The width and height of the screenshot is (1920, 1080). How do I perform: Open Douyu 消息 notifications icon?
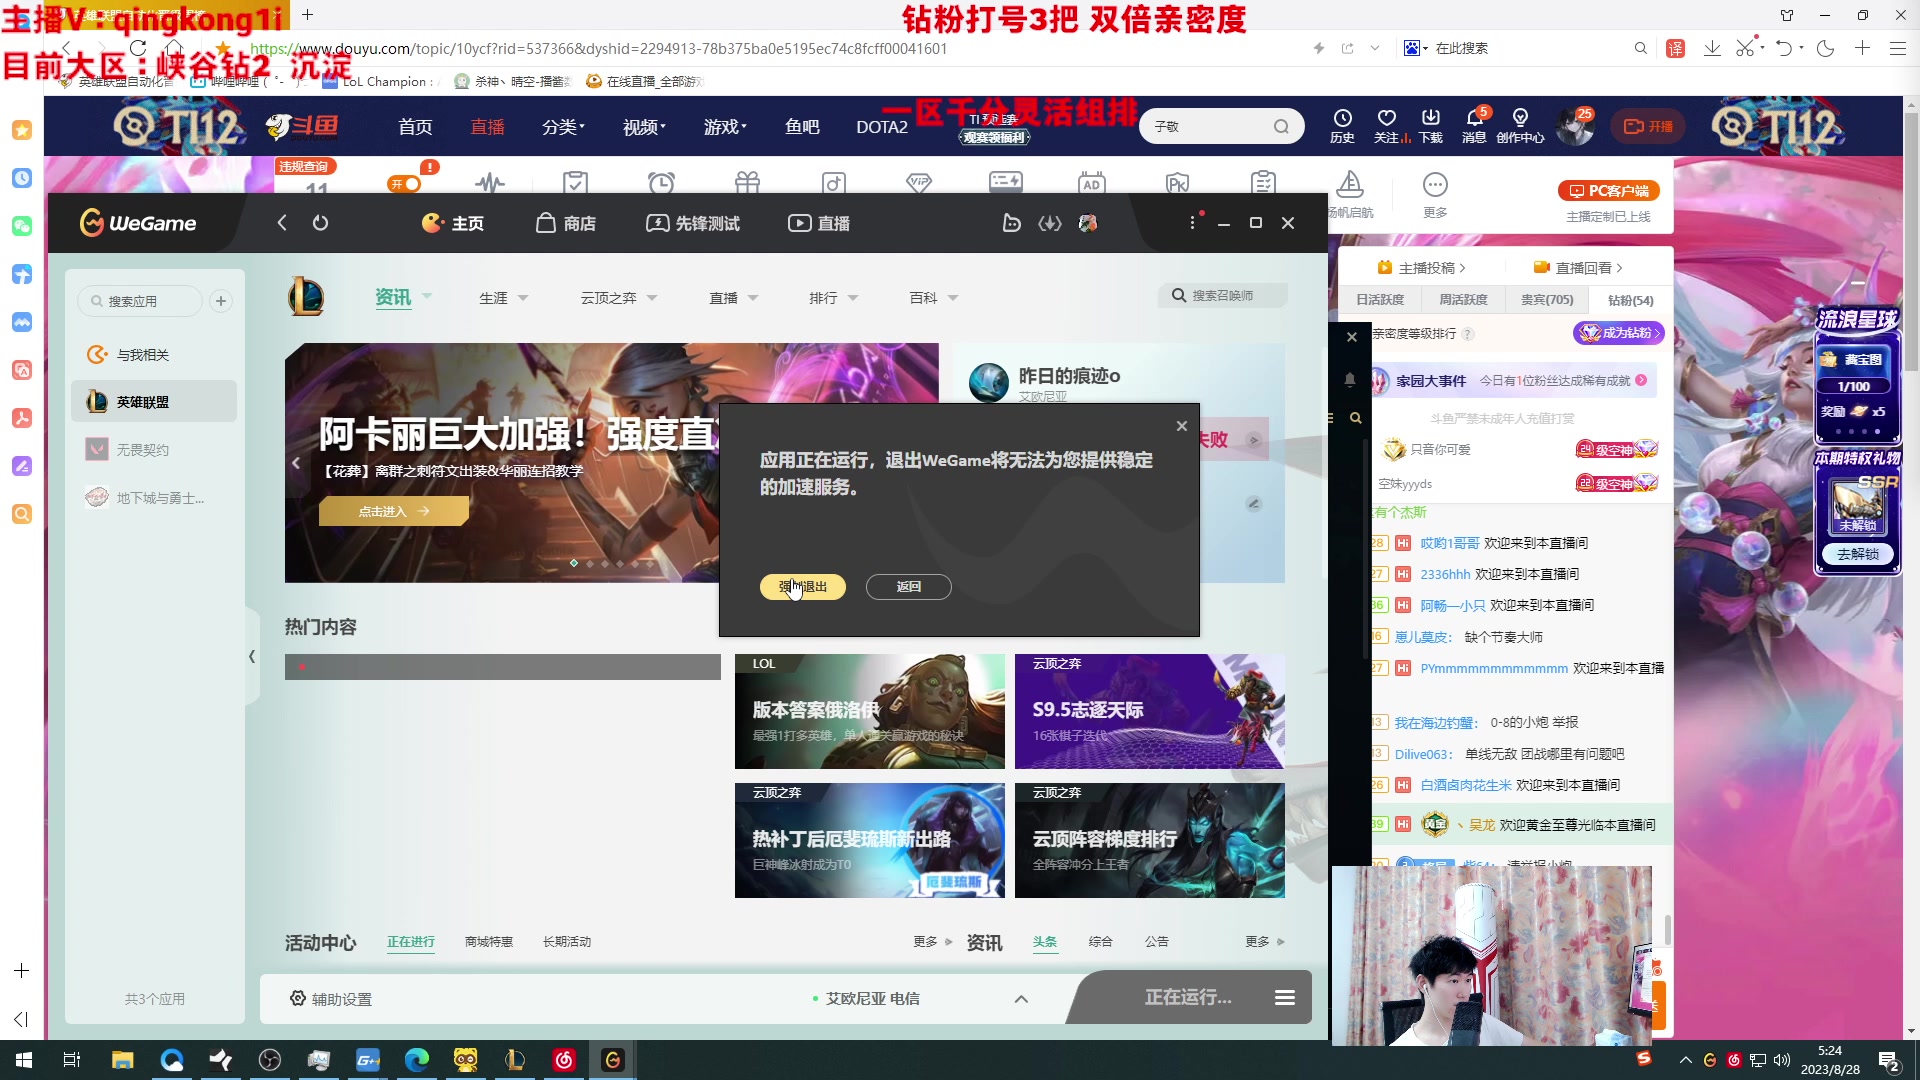[1474, 126]
